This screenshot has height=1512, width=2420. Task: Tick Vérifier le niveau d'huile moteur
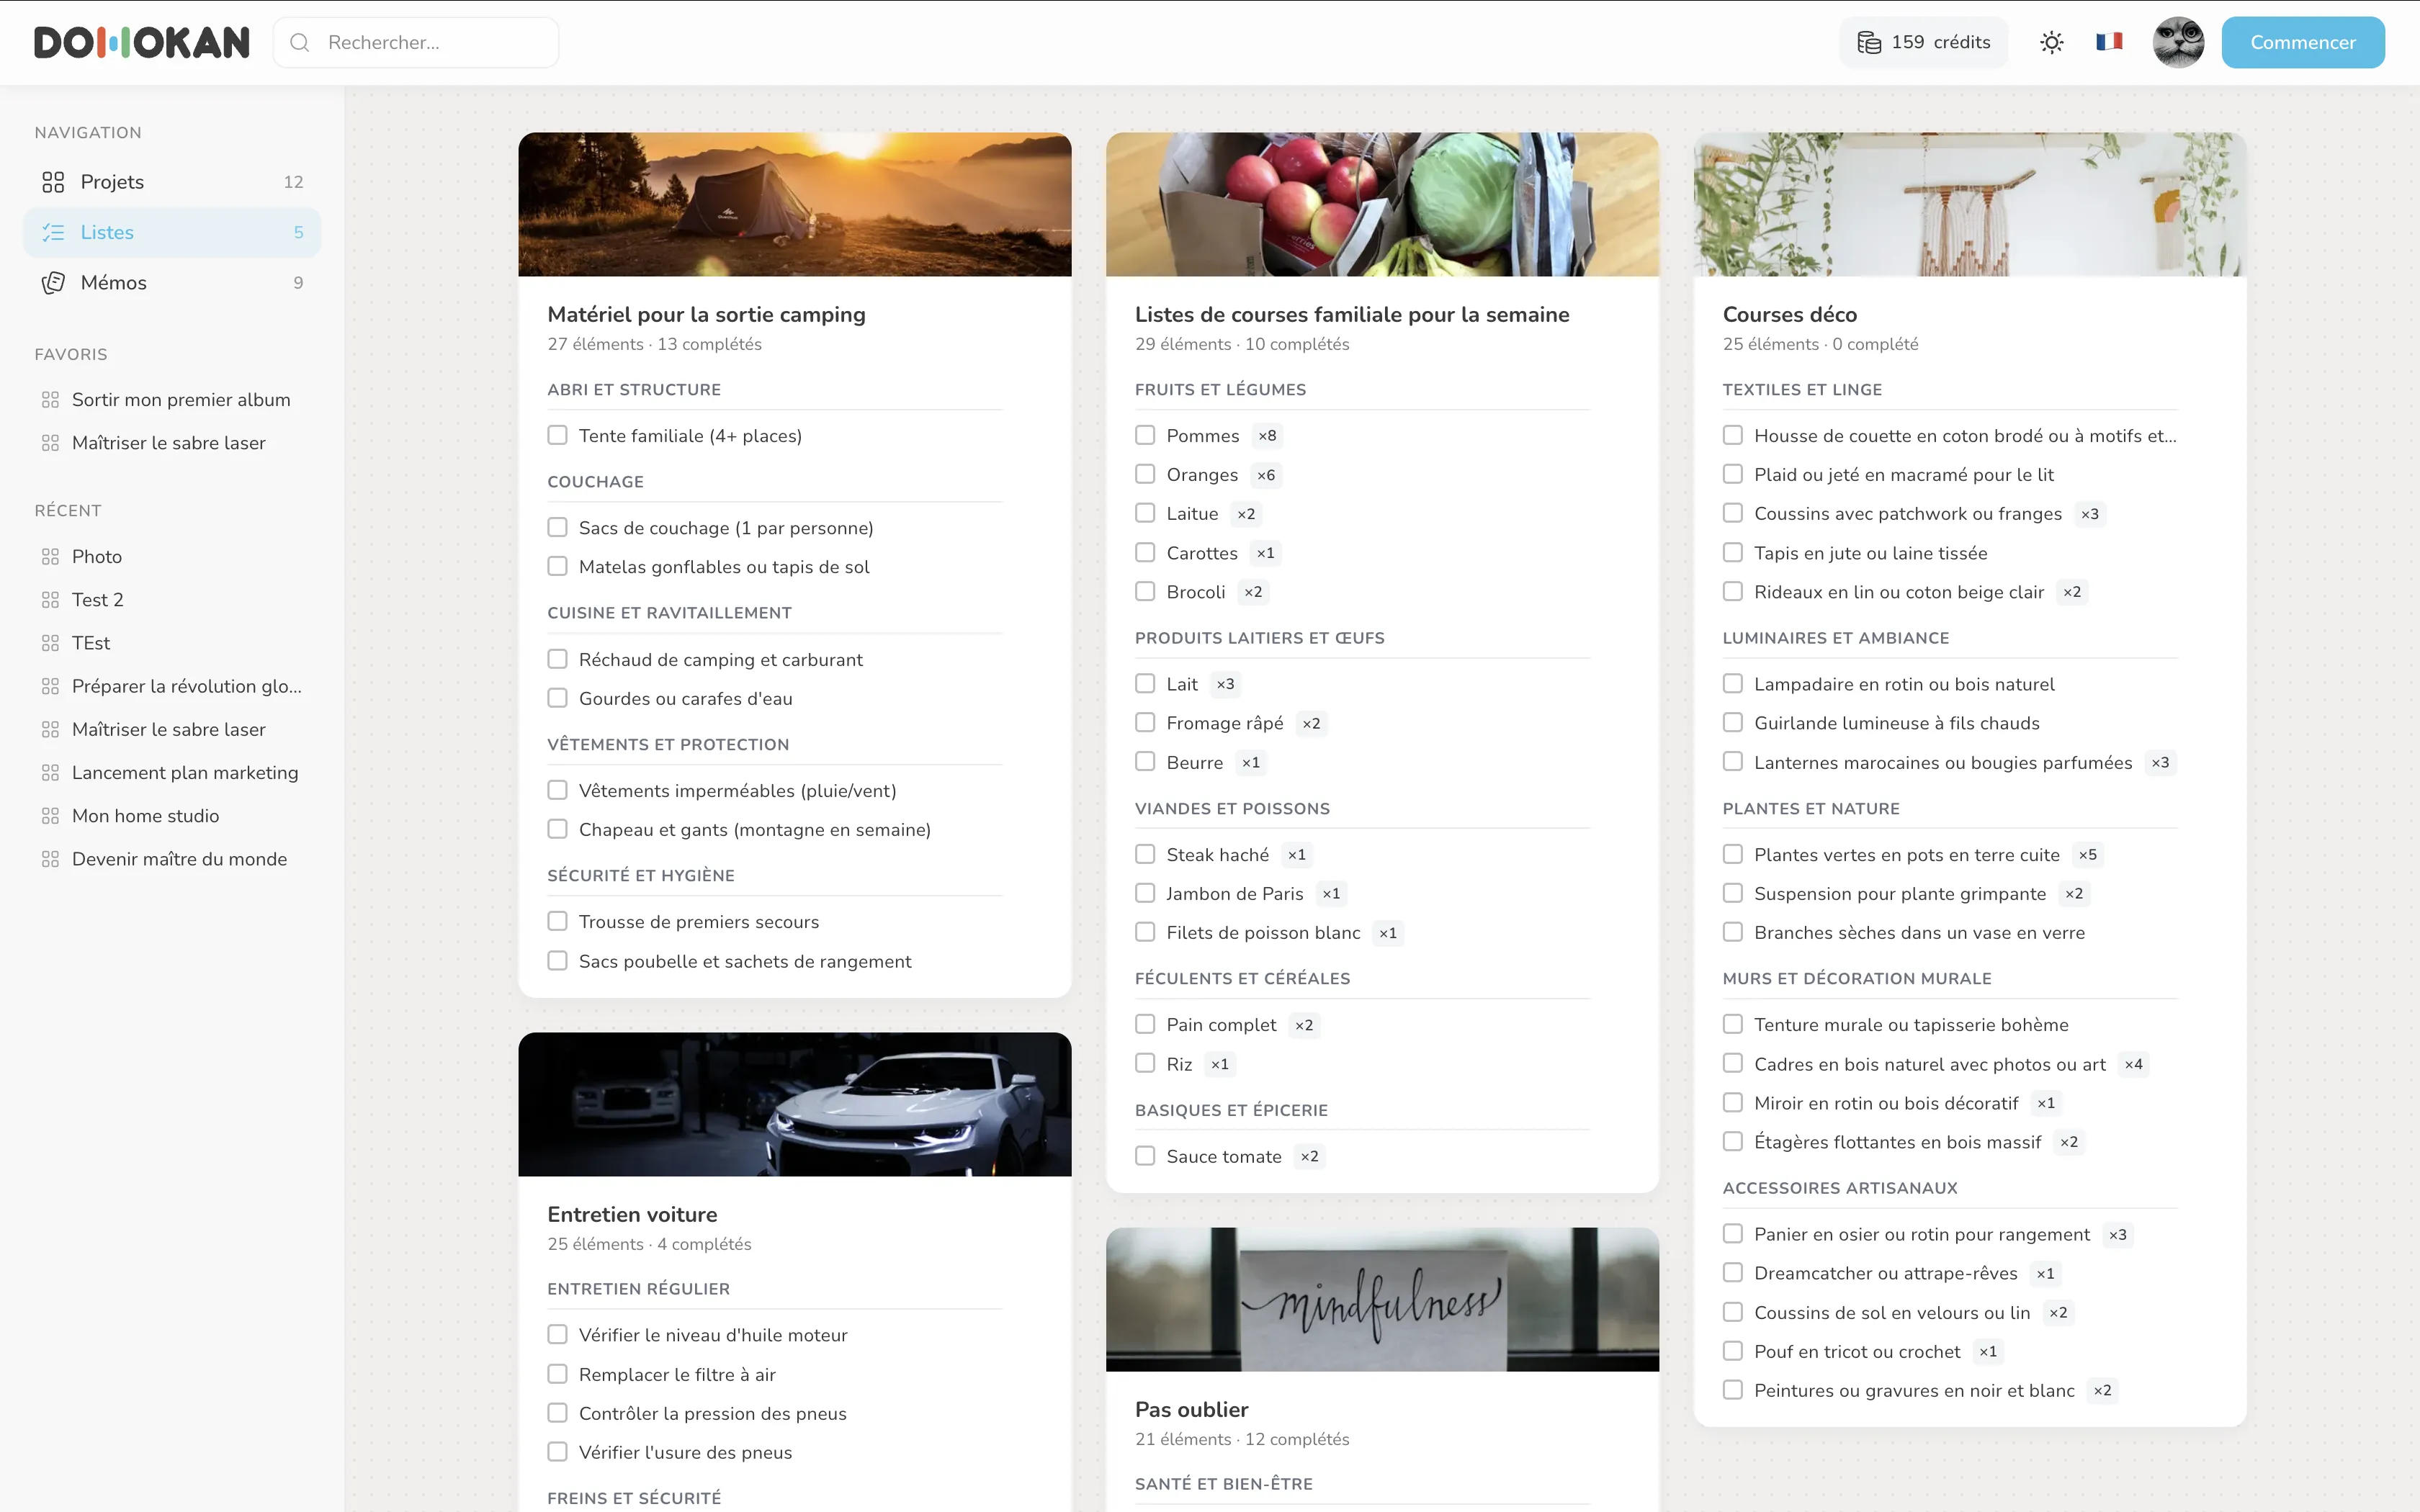(x=557, y=1334)
